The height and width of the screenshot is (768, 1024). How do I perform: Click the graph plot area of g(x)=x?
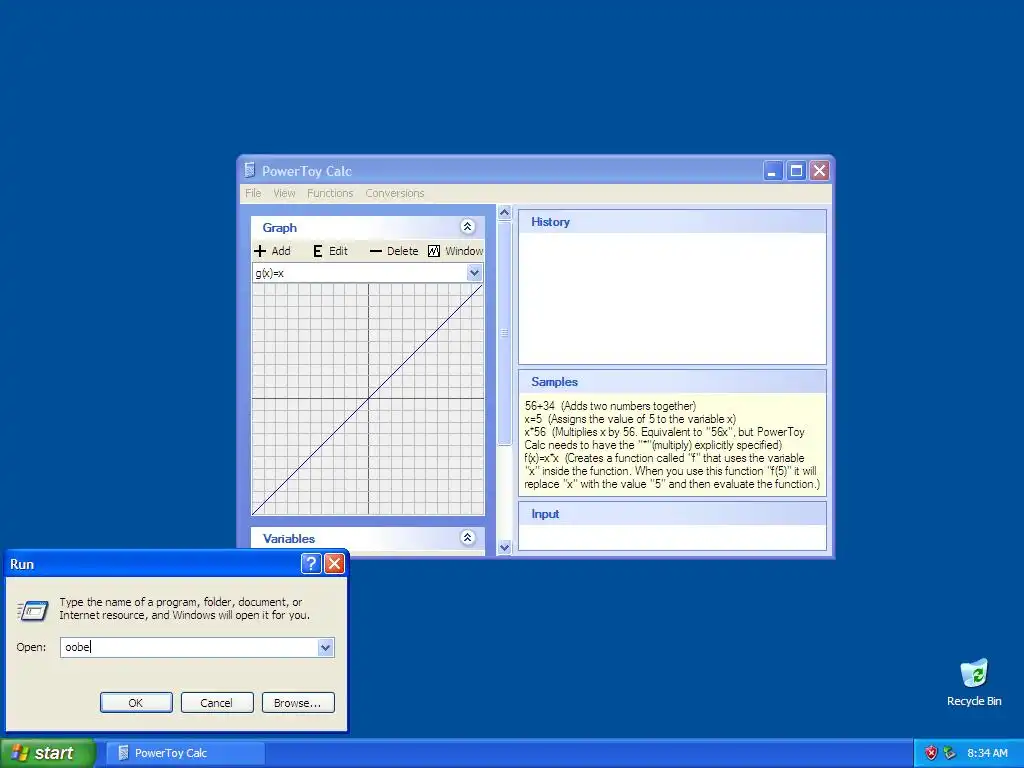pyautogui.click(x=368, y=399)
